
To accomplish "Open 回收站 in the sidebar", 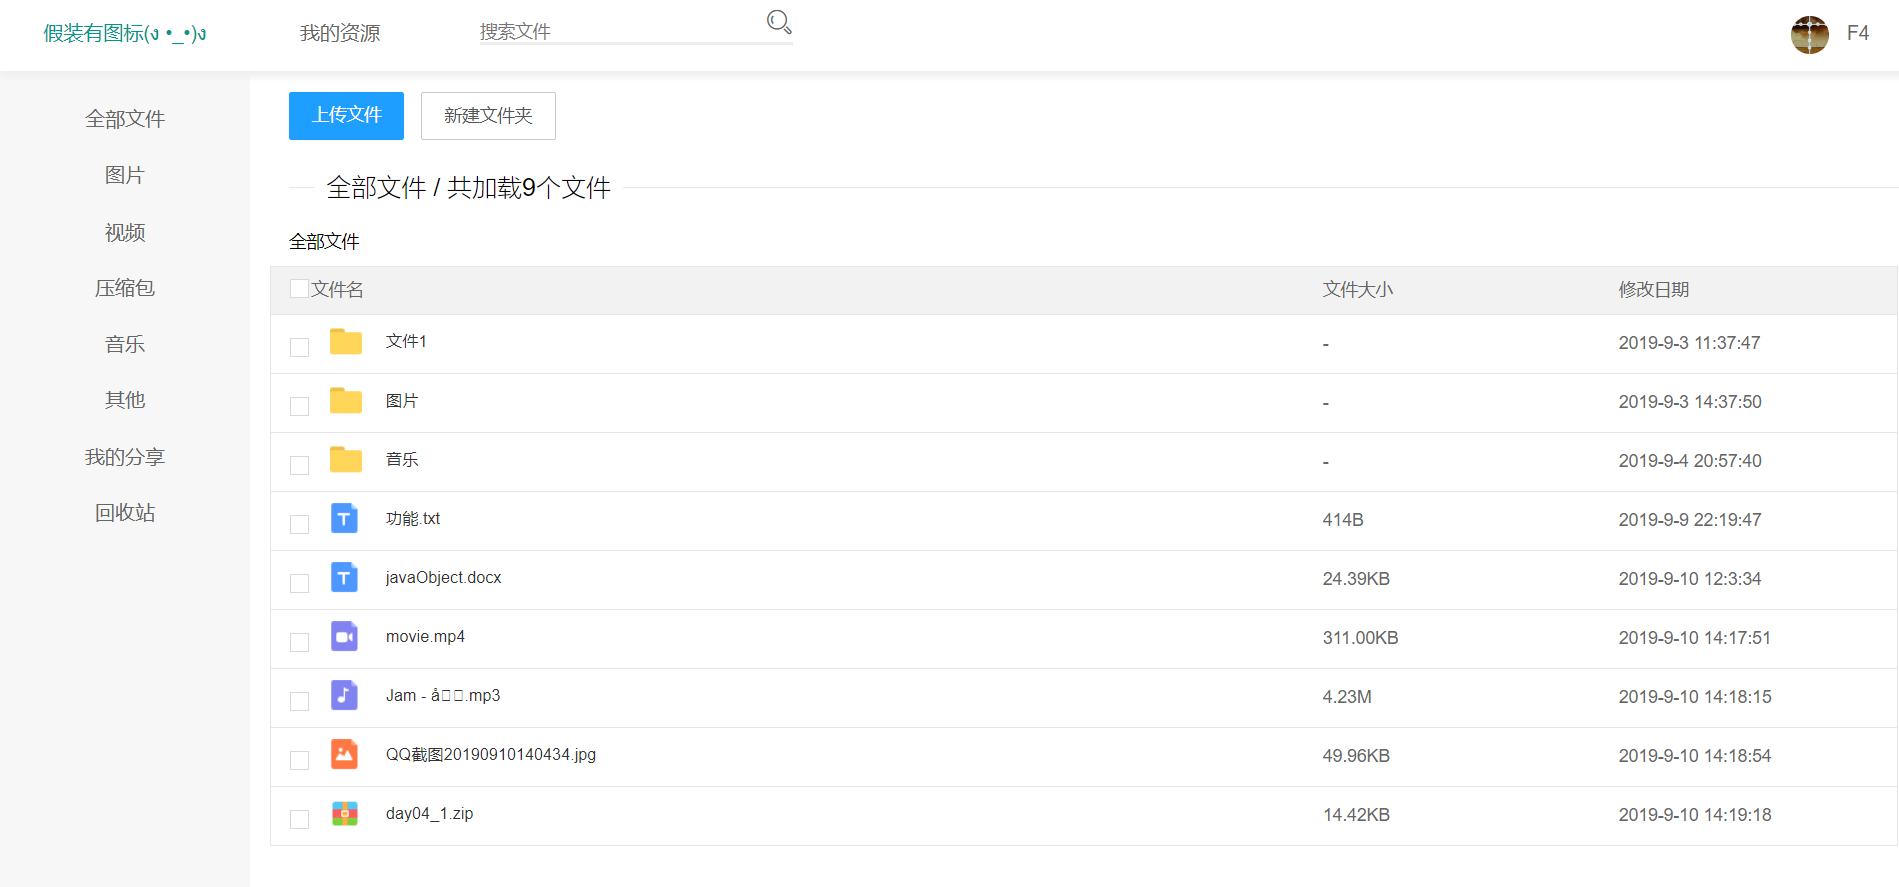I will 125,513.
